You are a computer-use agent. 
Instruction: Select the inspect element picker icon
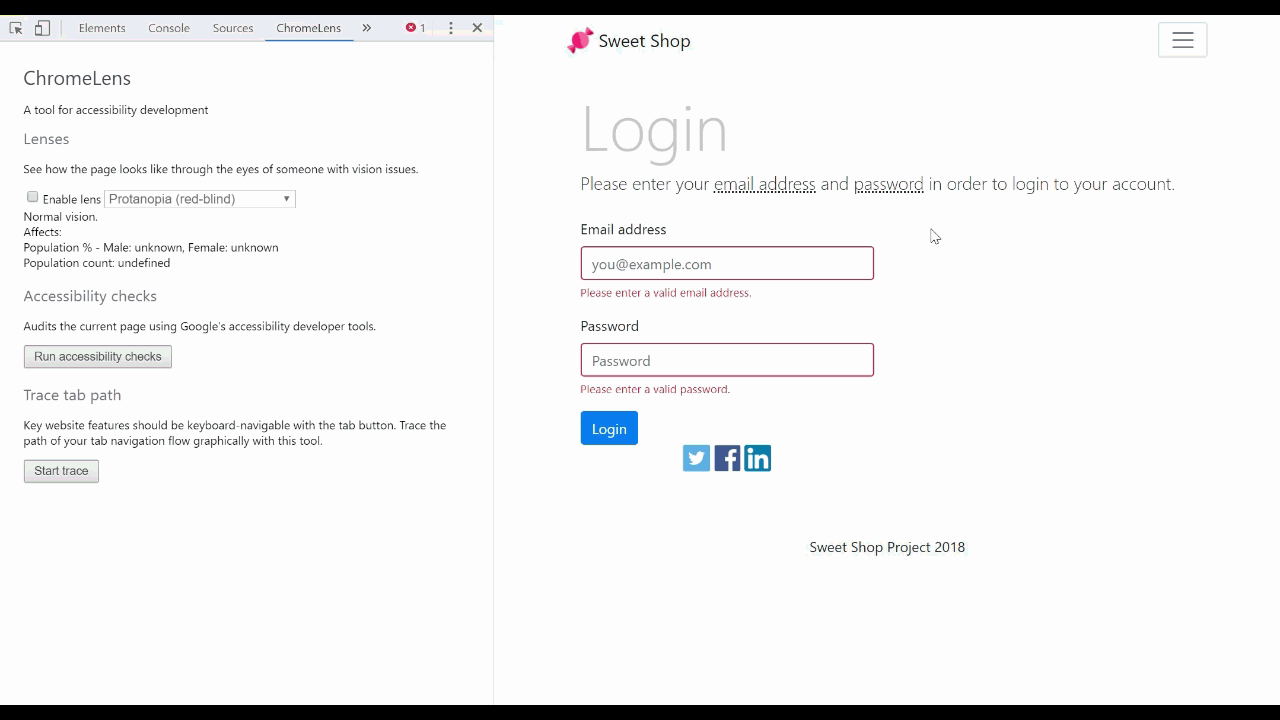click(16, 28)
